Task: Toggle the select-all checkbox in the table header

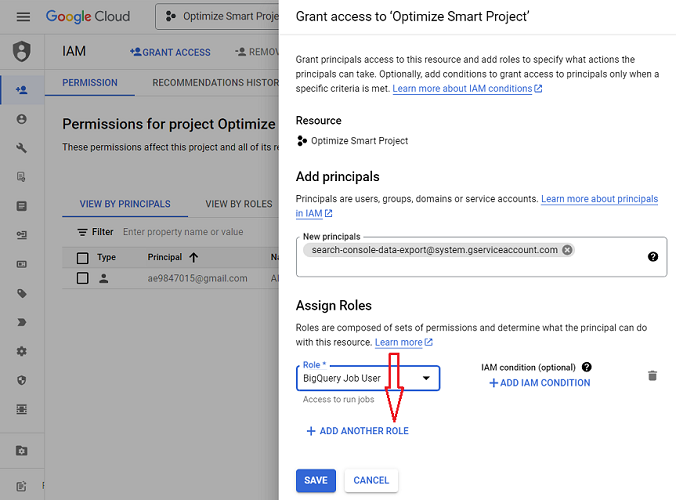Action: point(82,258)
